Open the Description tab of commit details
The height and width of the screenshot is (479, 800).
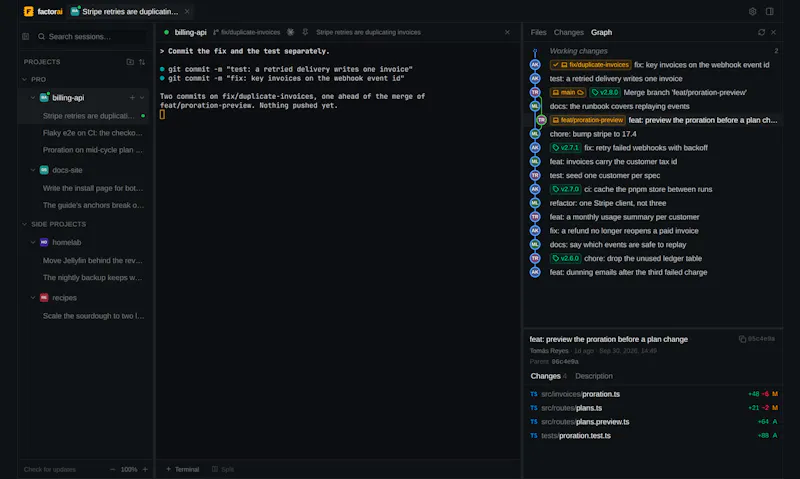[x=594, y=376]
